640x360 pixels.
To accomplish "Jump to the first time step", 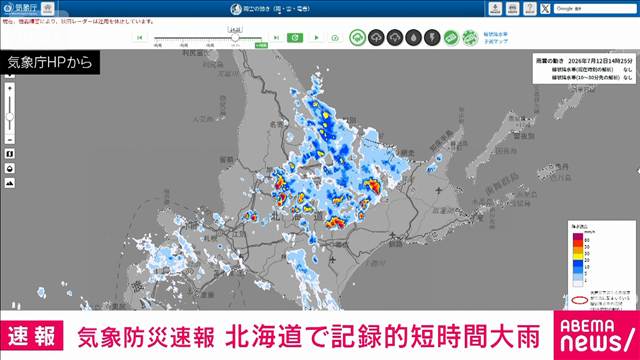I will click(140, 38).
